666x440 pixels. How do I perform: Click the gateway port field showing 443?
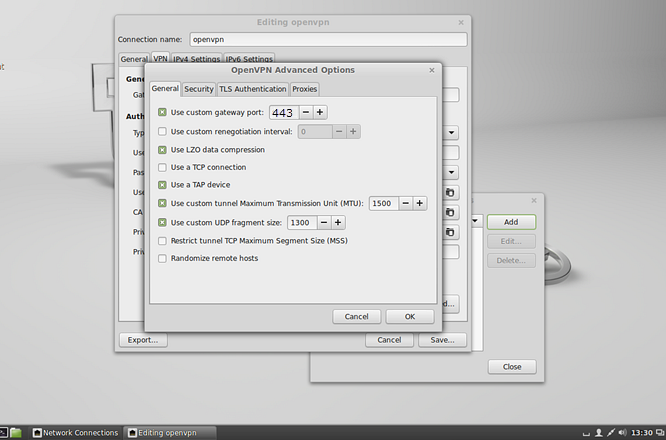pyautogui.click(x=284, y=112)
